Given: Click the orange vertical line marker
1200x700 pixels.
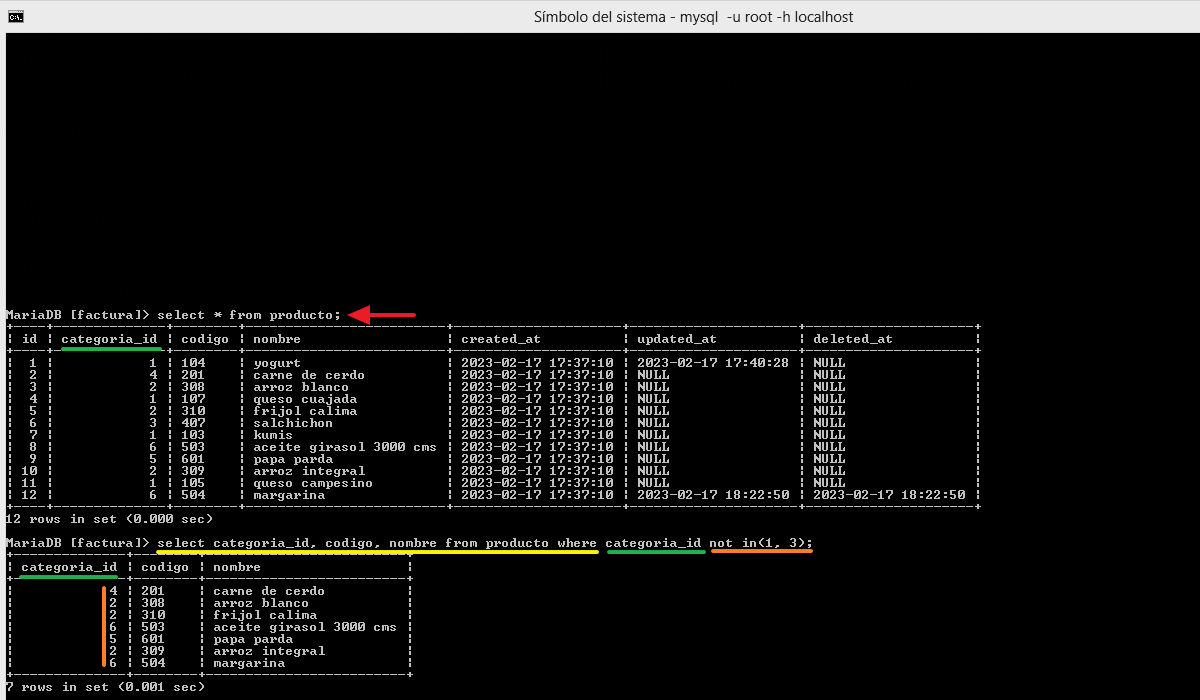Looking at the screenshot, I should (103, 626).
